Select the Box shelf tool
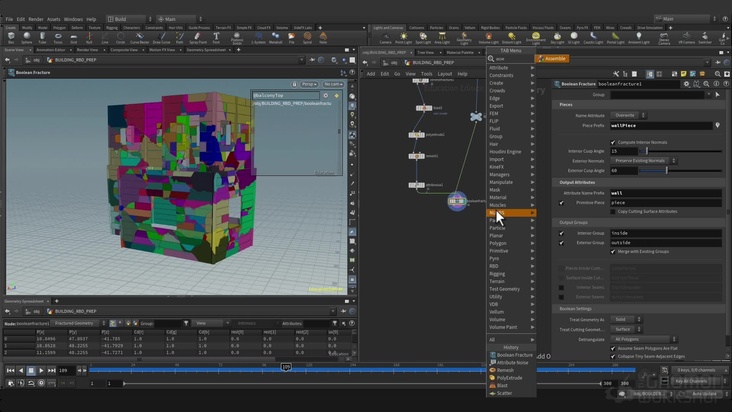Image resolution: width=732 pixels, height=412 pixels. pyautogui.click(x=11, y=38)
